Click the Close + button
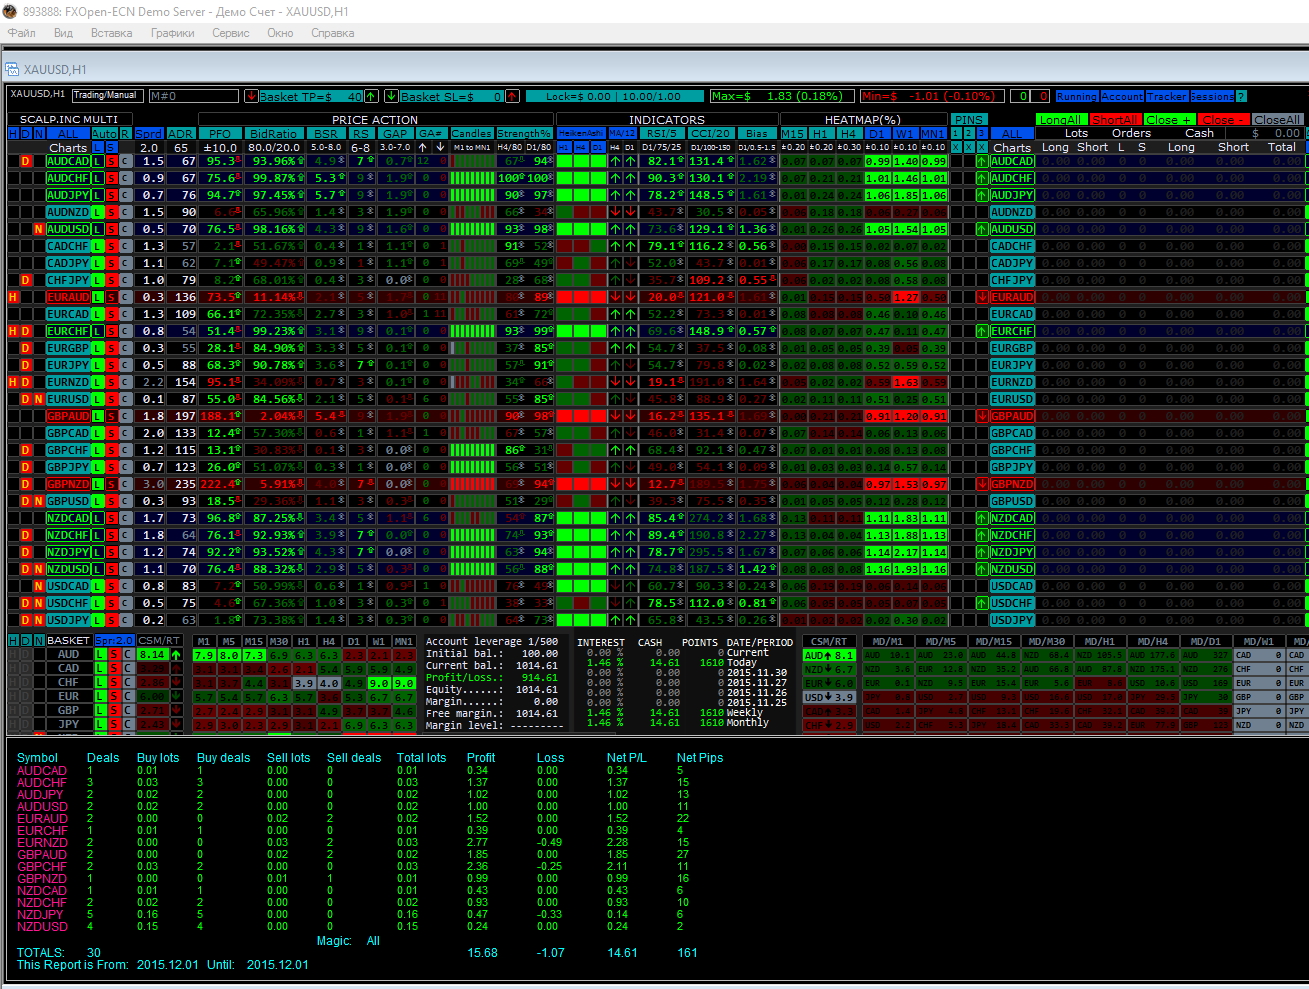Image resolution: width=1309 pixels, height=989 pixels. [1169, 120]
